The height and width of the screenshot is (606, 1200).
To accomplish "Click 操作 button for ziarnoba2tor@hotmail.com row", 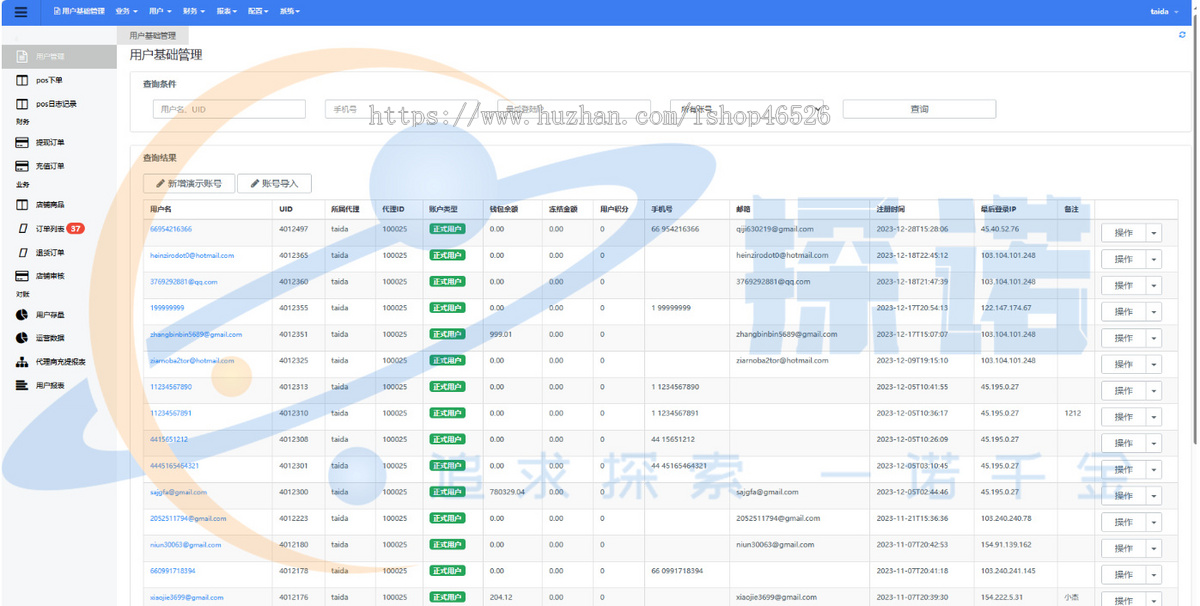I will tap(1123, 364).
